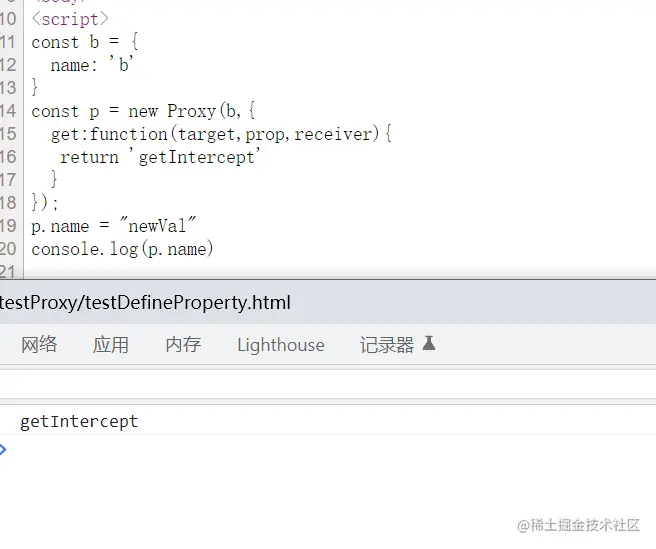The width and height of the screenshot is (656, 549).
Task: Click the return 'getIntercept' statement
Action: pos(160,157)
